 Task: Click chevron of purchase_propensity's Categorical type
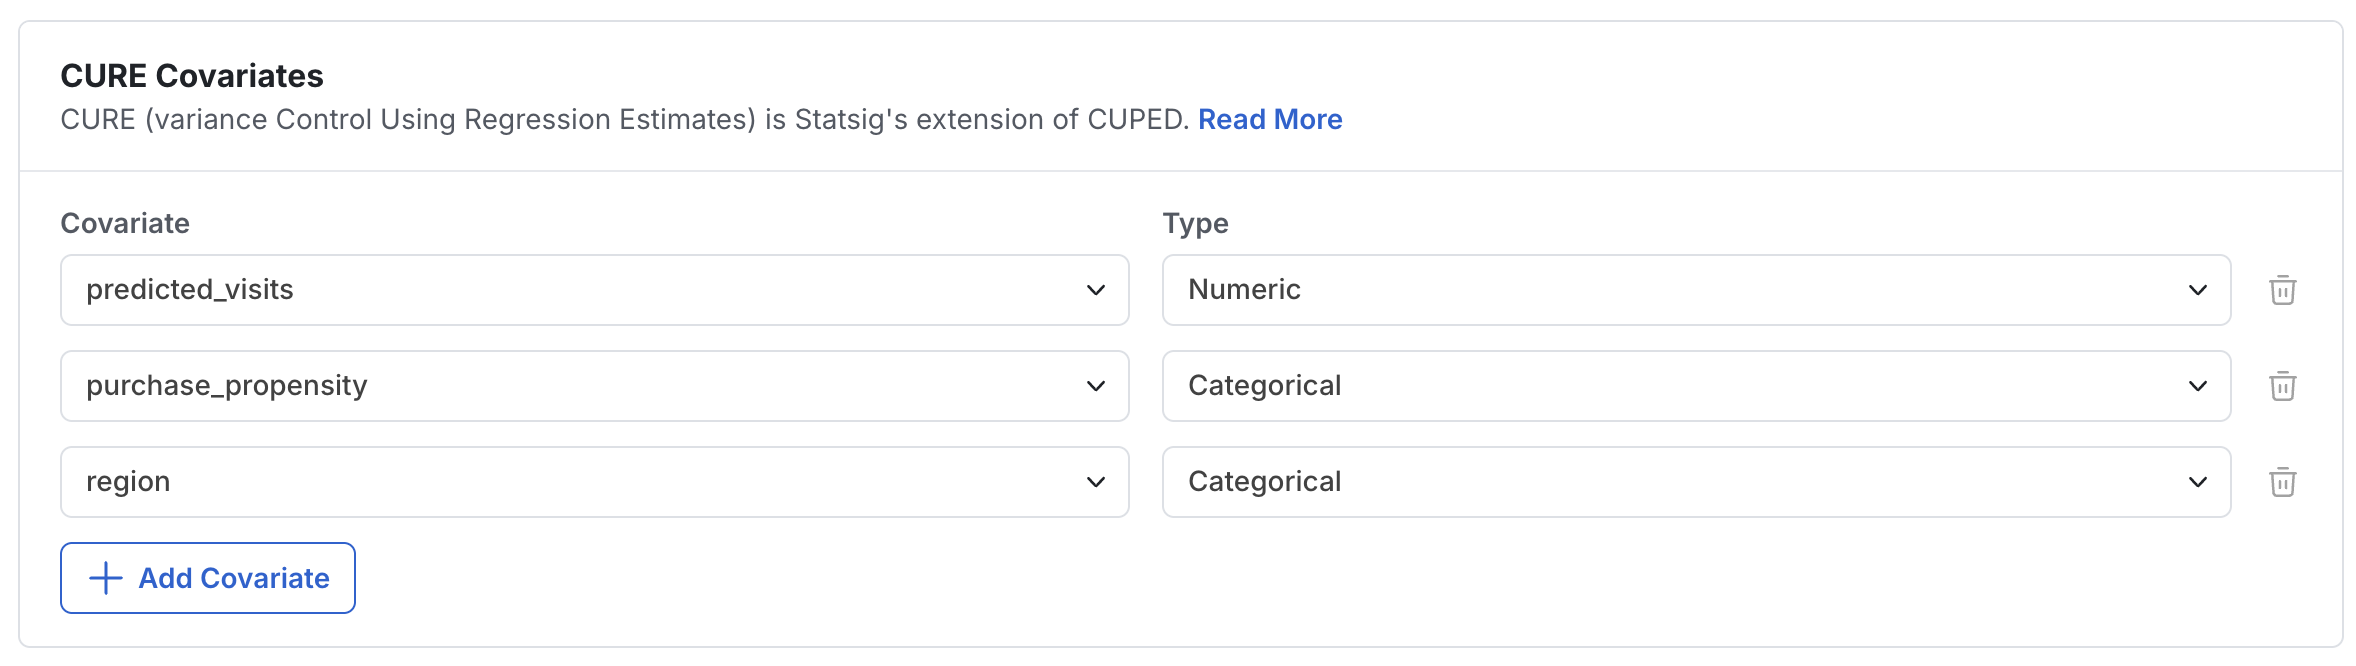[2198, 386]
